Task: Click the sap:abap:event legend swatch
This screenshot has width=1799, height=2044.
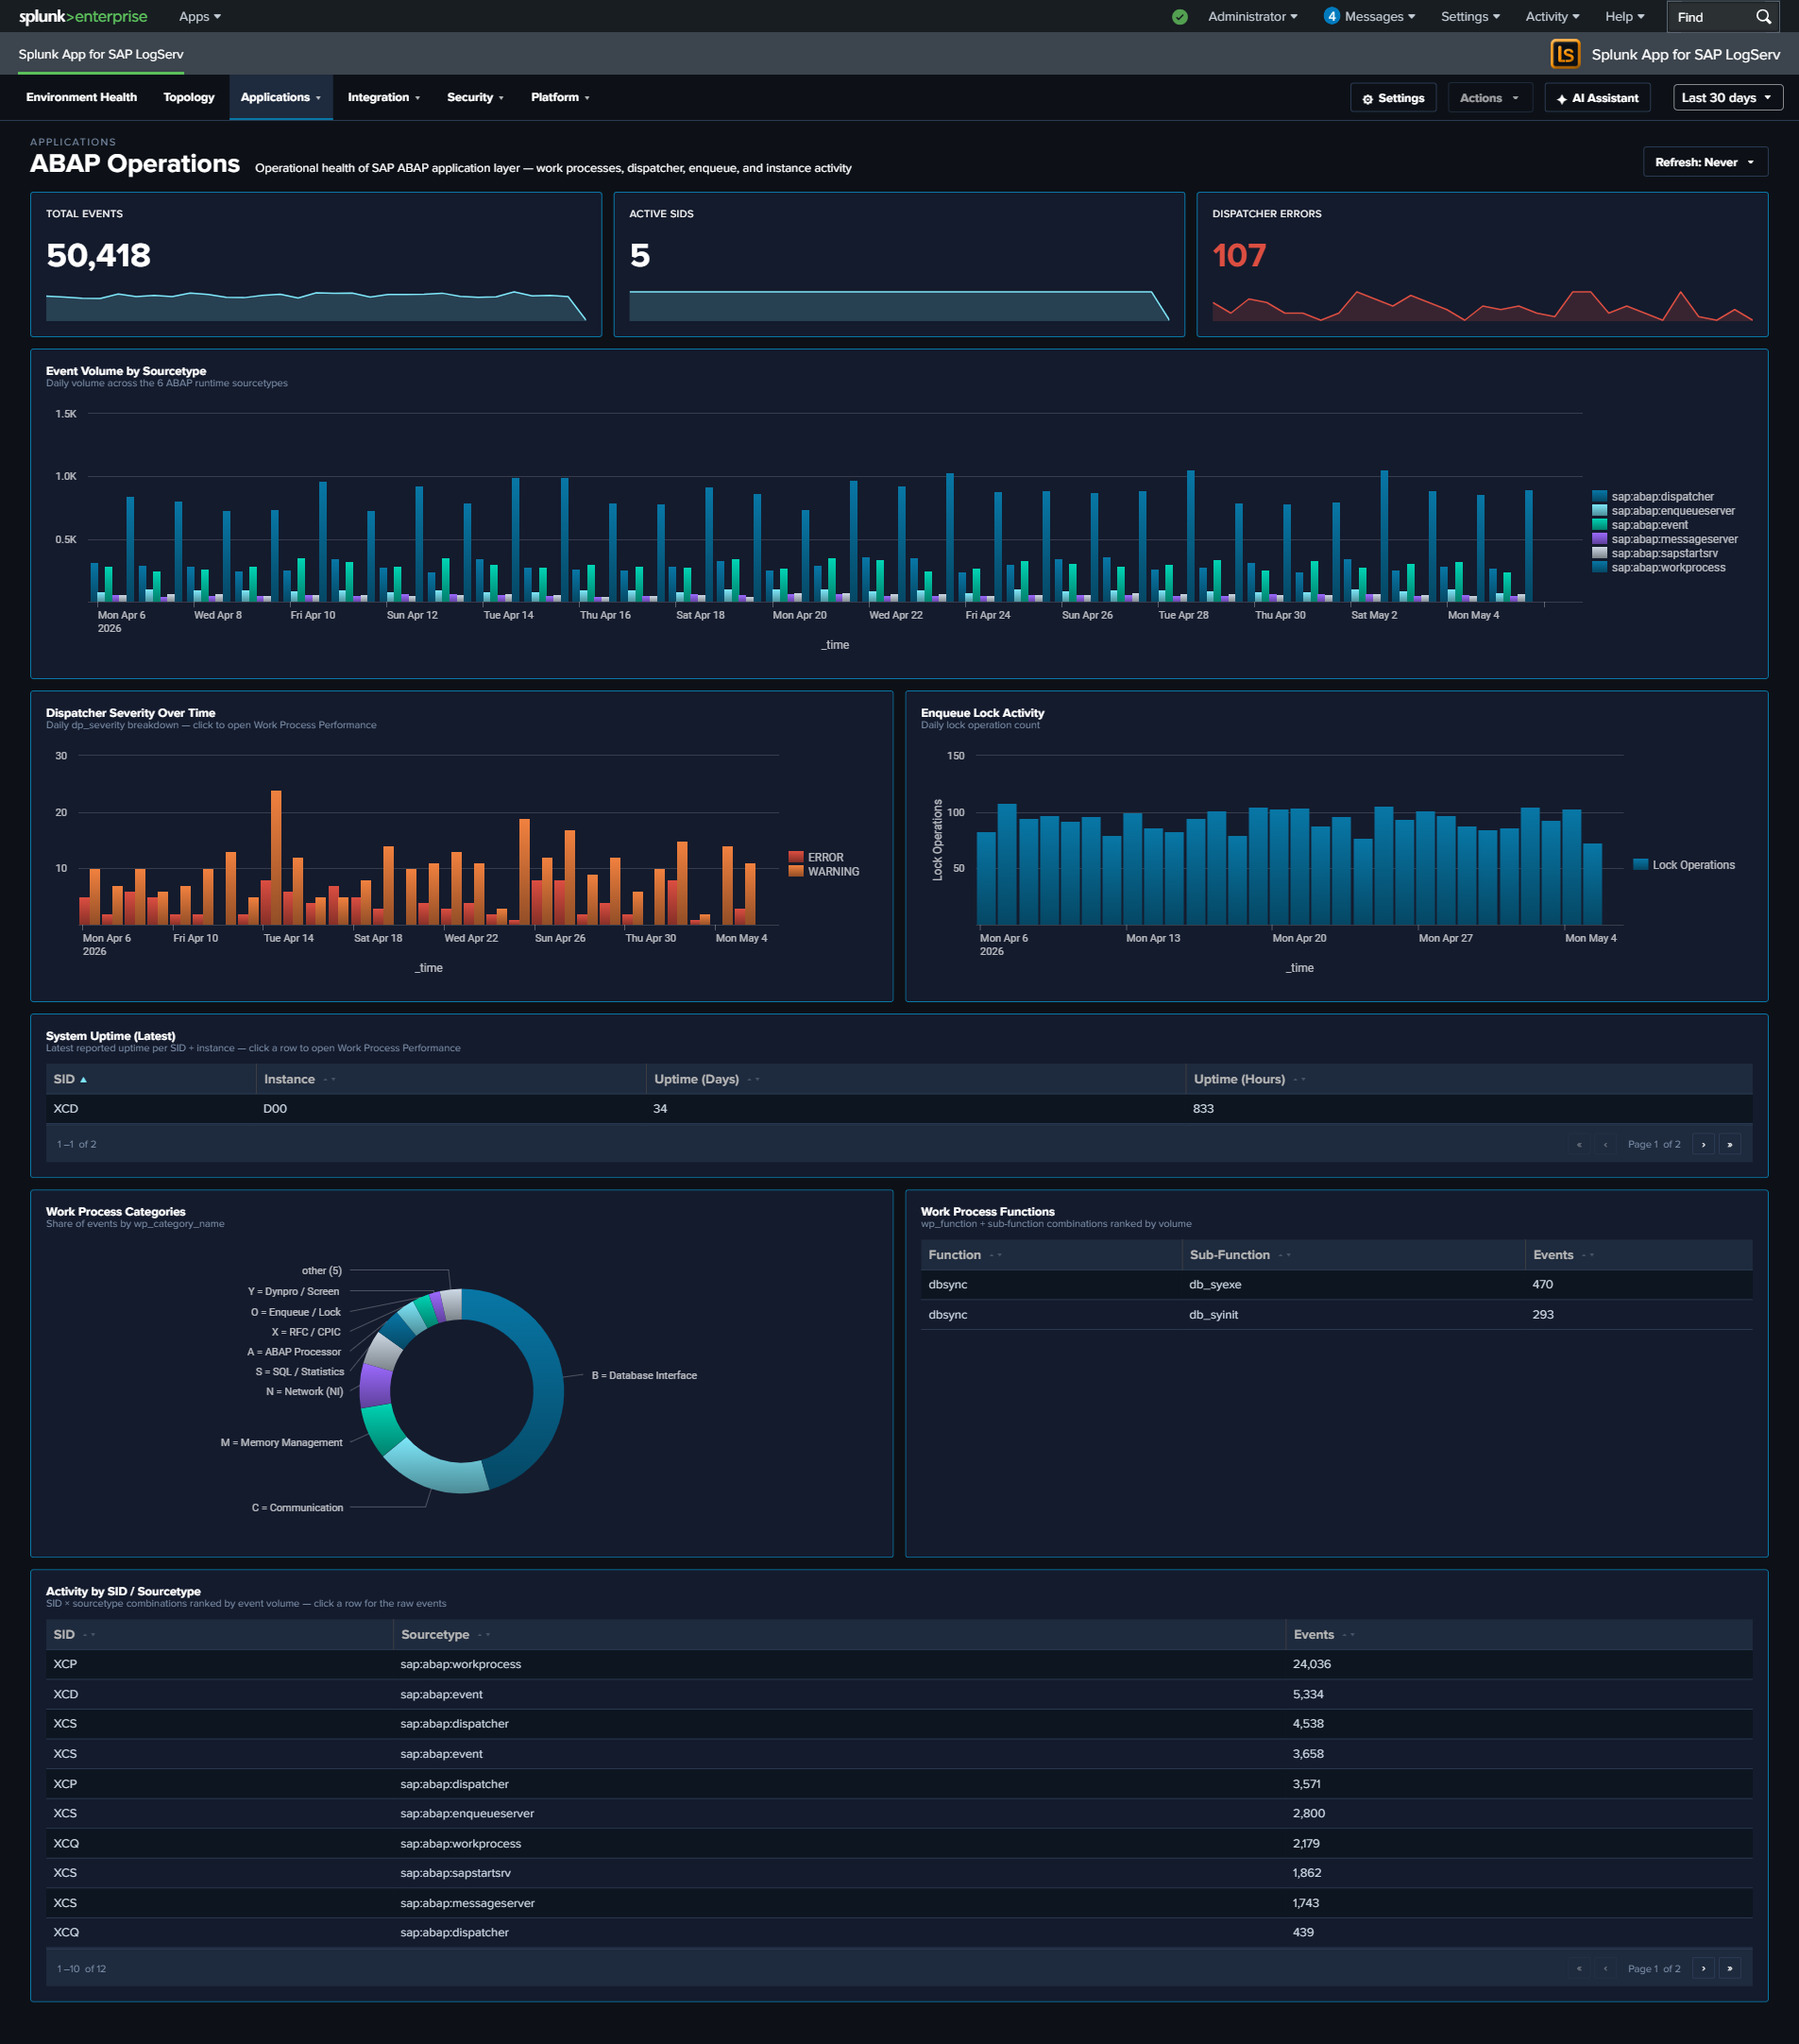Action: [x=1600, y=524]
